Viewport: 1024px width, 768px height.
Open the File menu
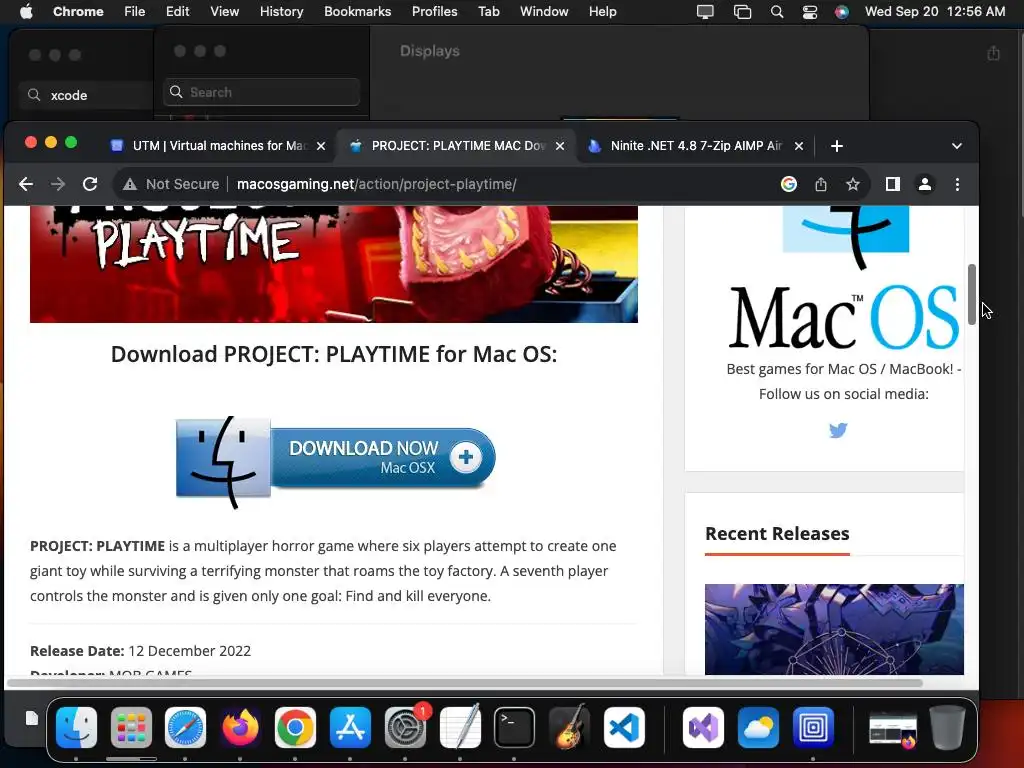[x=135, y=12]
